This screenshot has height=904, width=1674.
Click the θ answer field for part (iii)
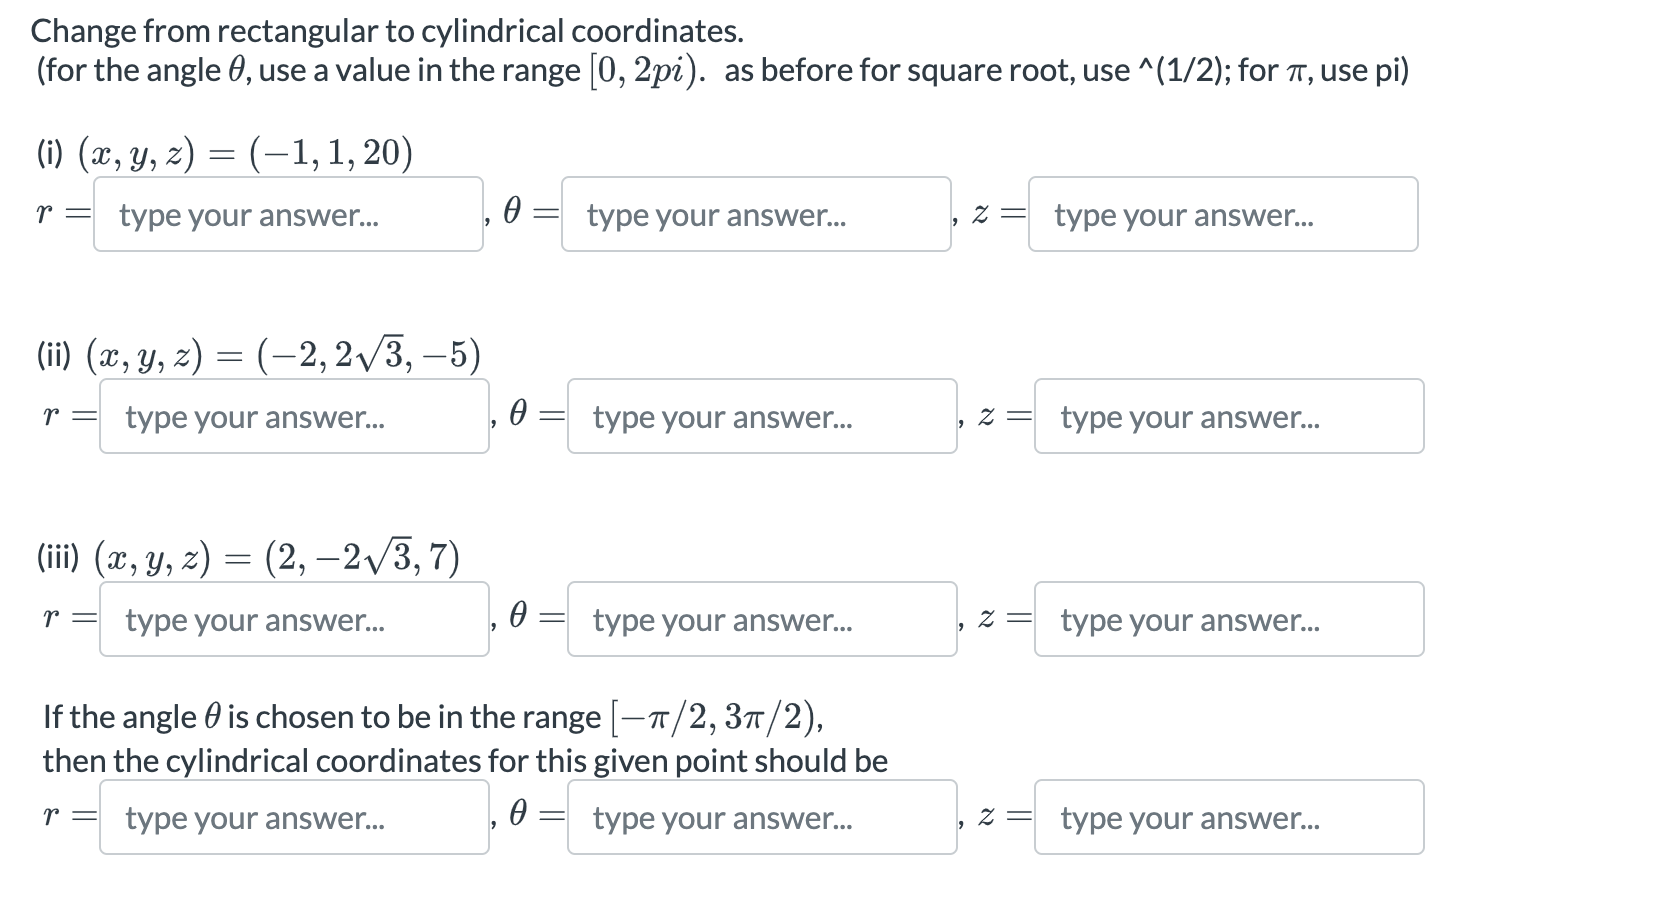click(762, 620)
